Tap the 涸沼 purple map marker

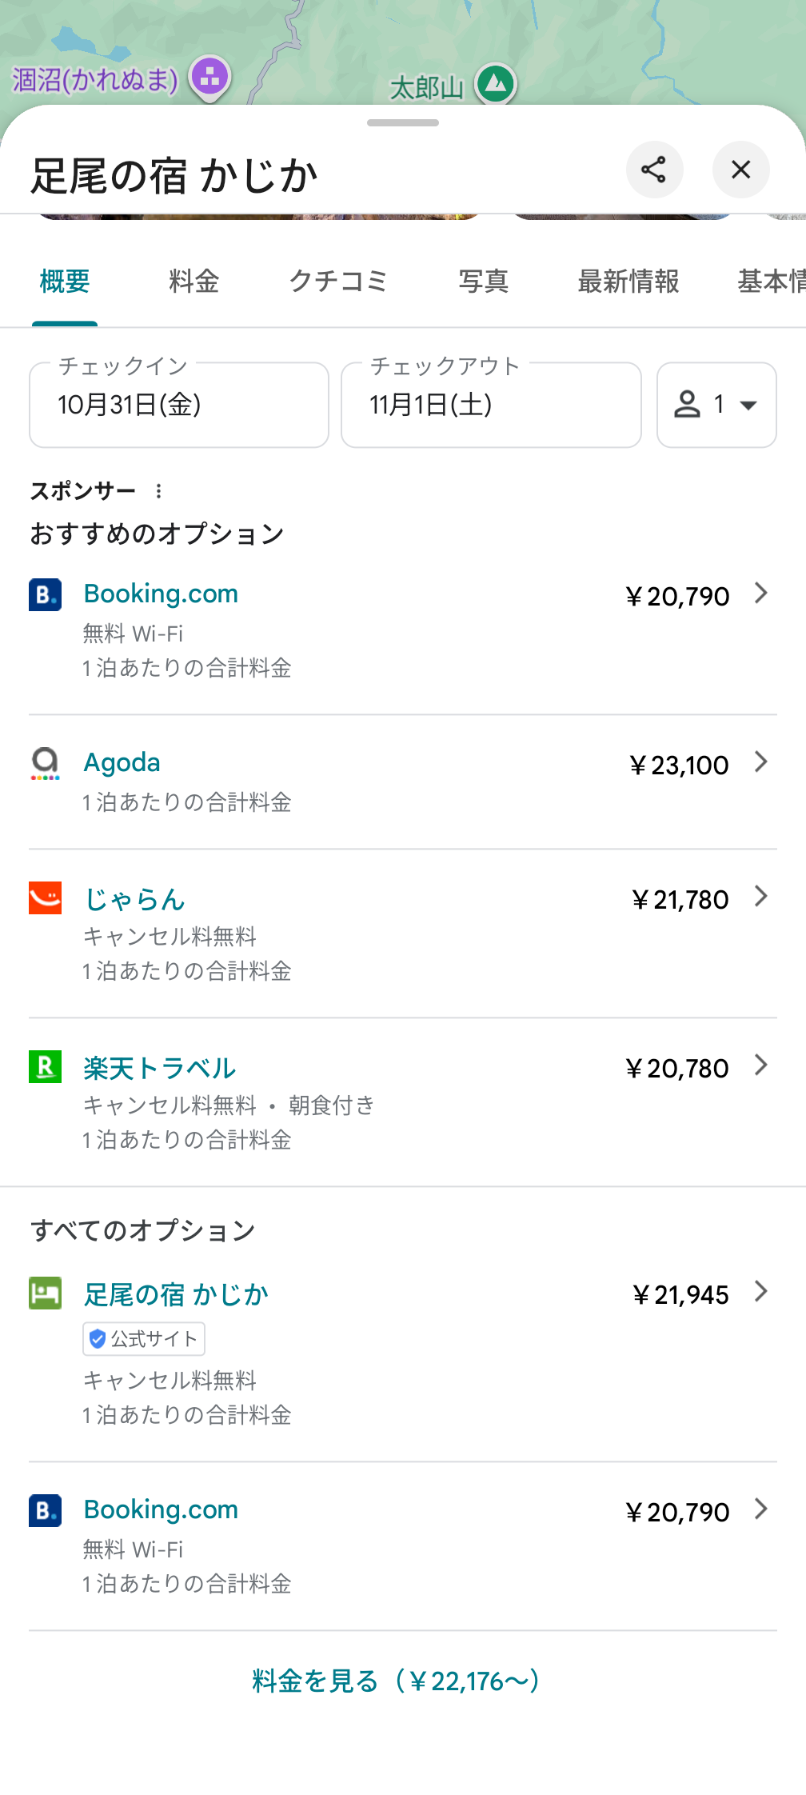click(210, 77)
